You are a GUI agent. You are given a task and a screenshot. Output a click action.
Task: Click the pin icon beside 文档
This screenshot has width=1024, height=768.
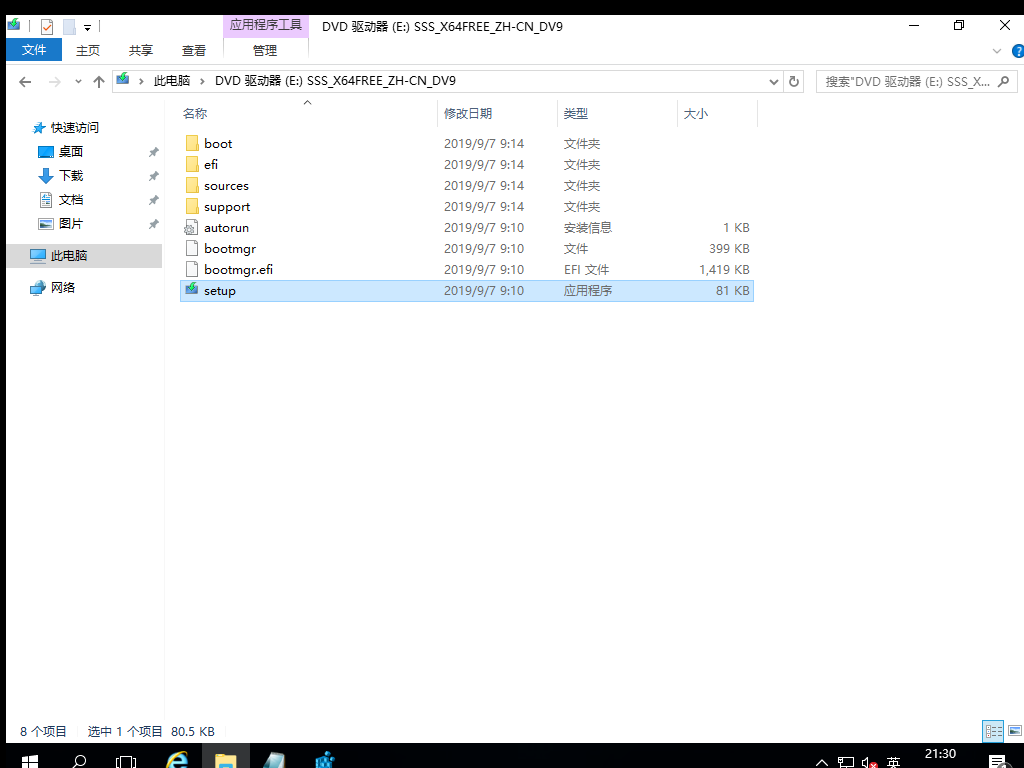pos(153,200)
